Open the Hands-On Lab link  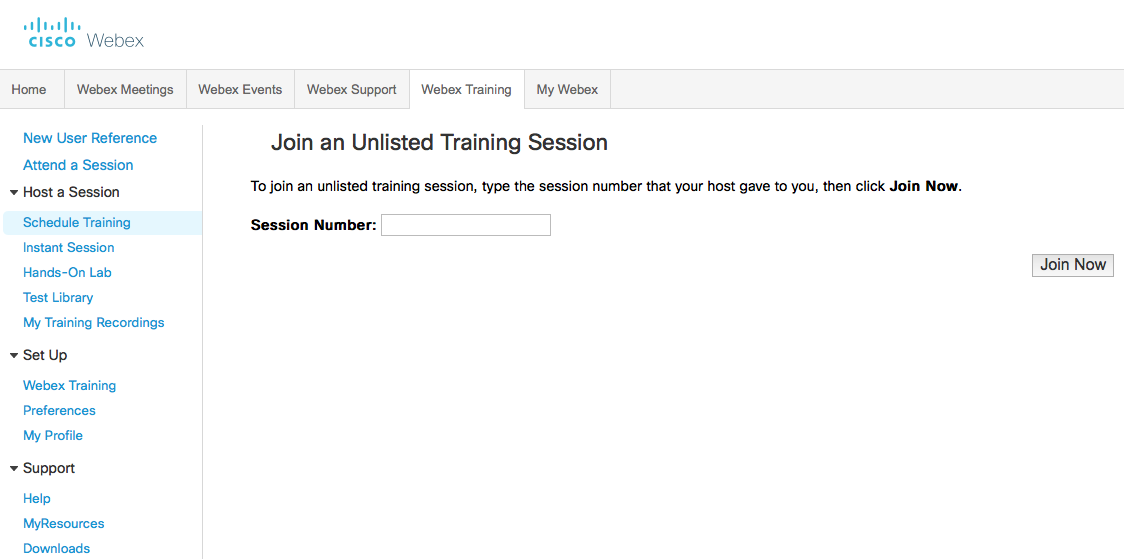pos(67,272)
